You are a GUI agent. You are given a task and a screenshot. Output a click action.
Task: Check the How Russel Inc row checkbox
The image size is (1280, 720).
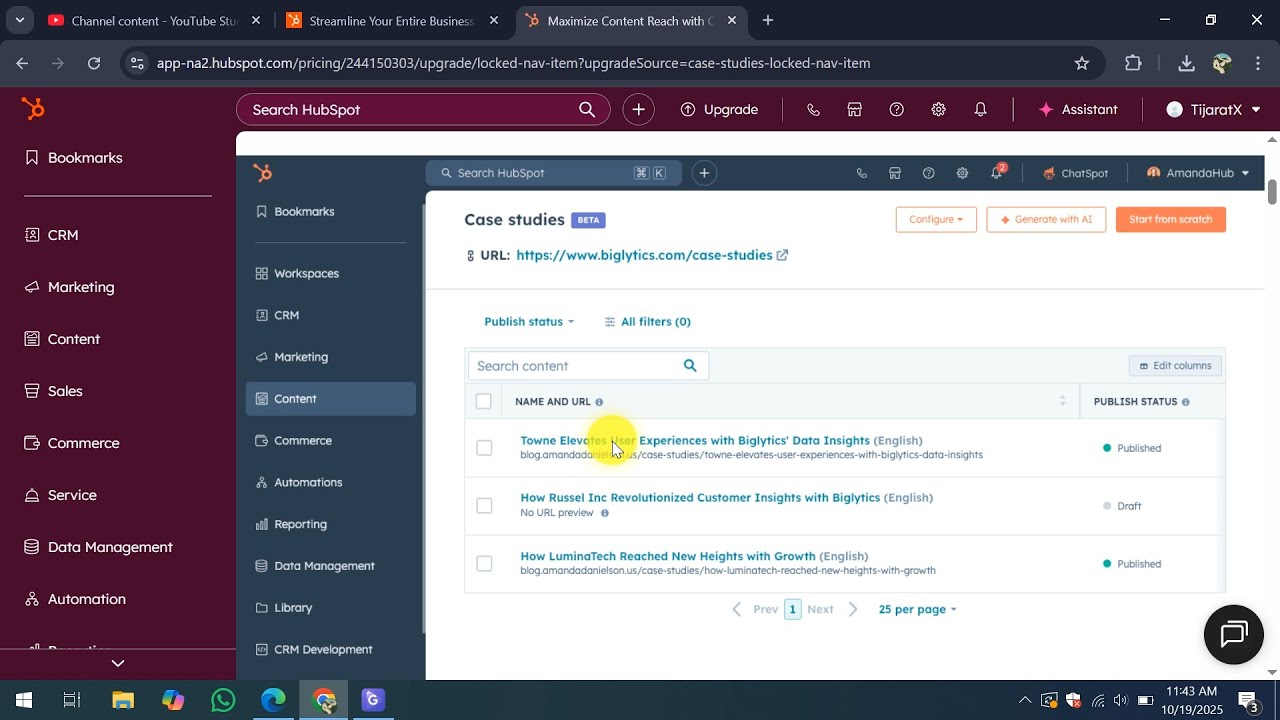[484, 506]
